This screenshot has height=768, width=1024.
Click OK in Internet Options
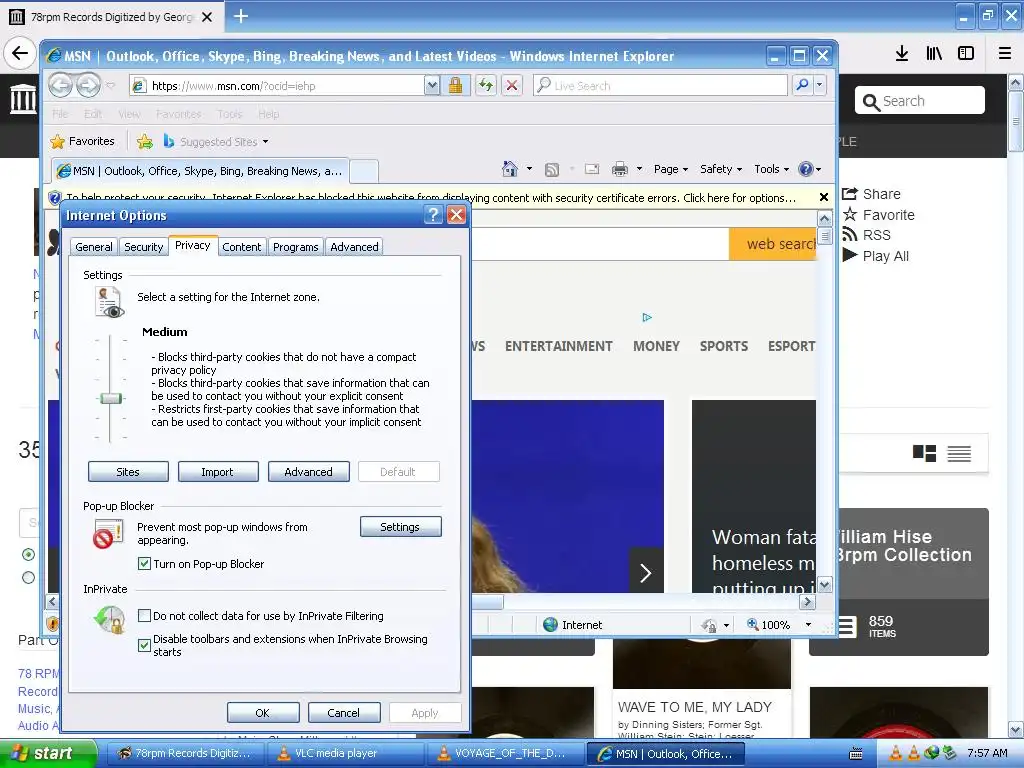pyautogui.click(x=263, y=712)
